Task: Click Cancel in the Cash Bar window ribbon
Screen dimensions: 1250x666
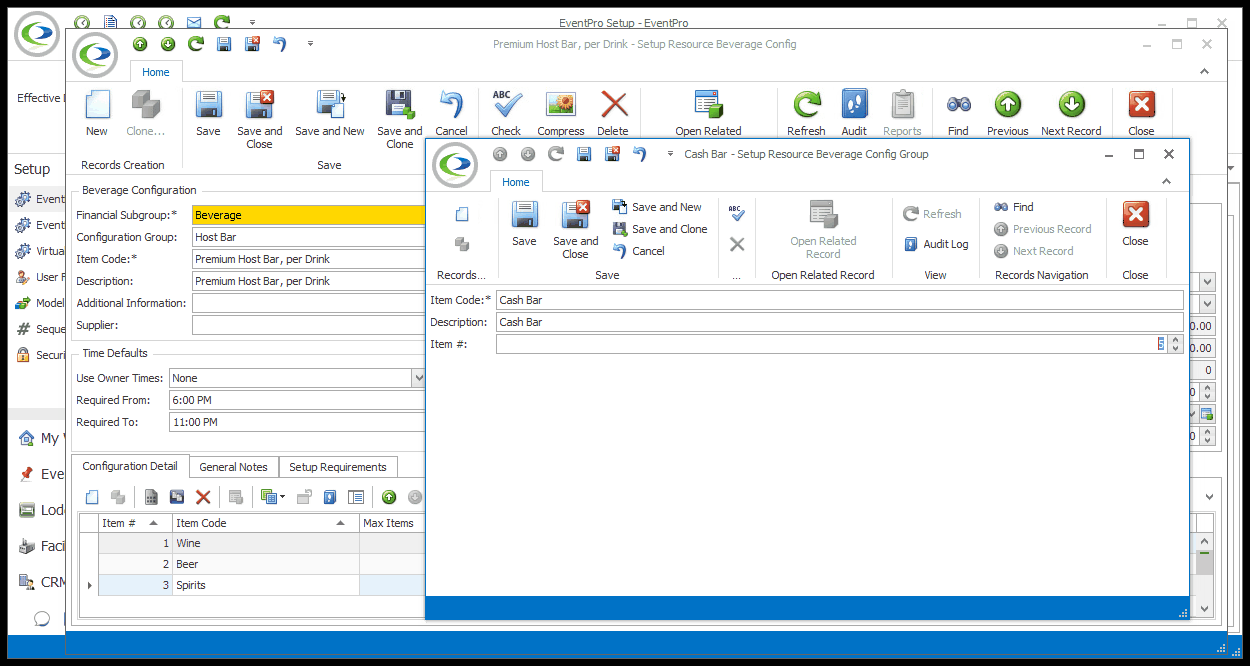Action: point(638,251)
